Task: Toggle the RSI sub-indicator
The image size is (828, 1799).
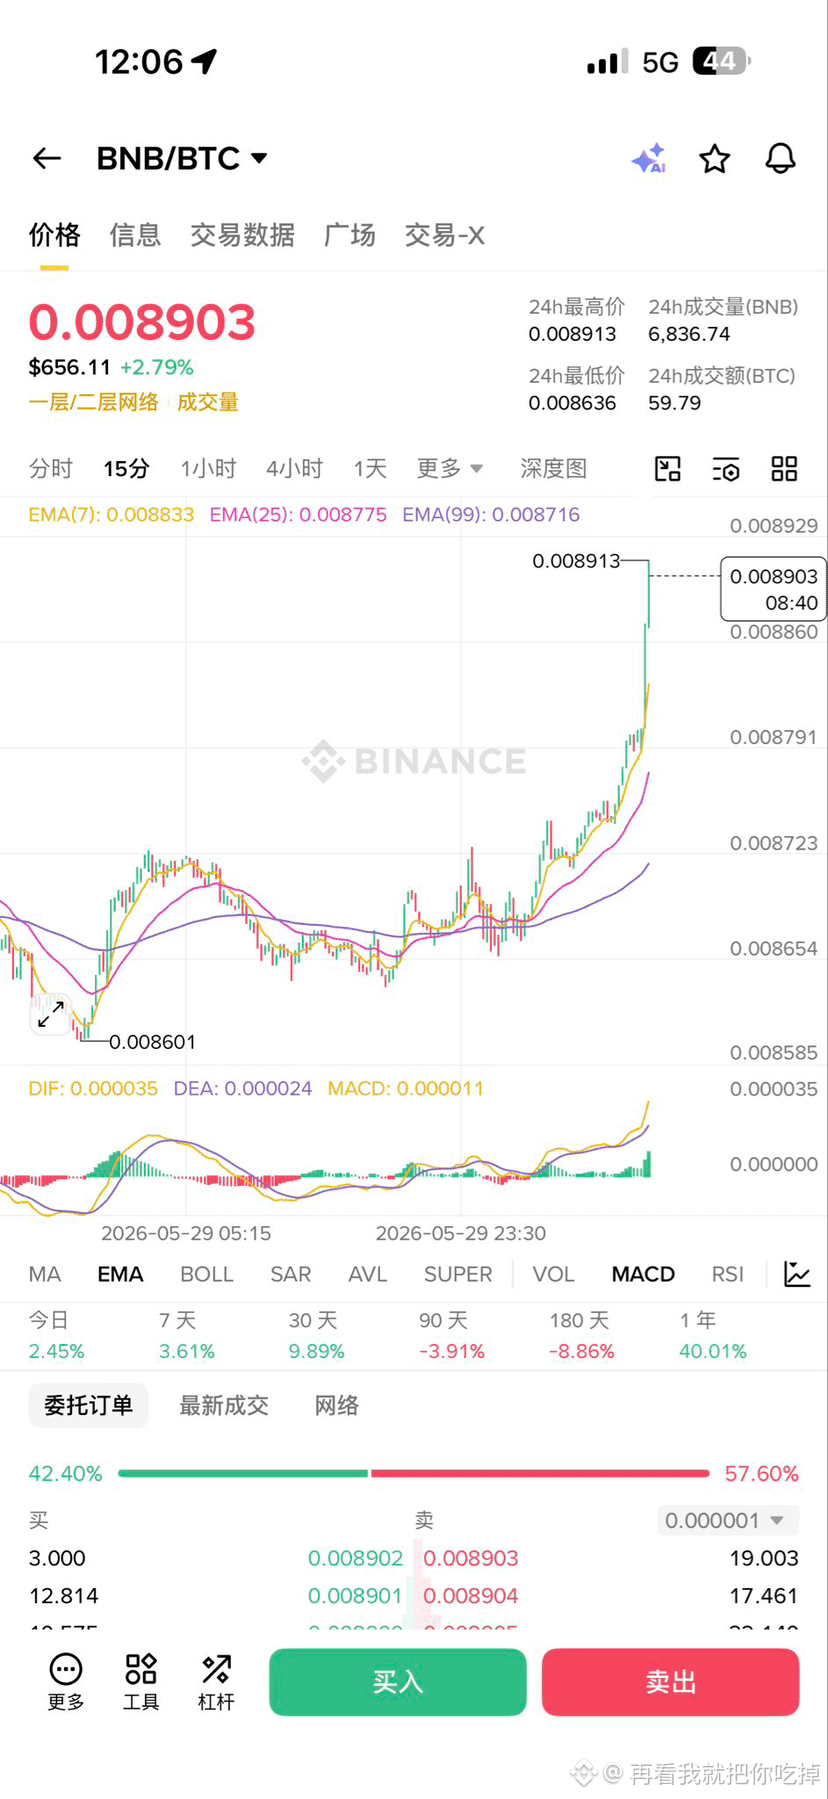Action: (728, 1274)
